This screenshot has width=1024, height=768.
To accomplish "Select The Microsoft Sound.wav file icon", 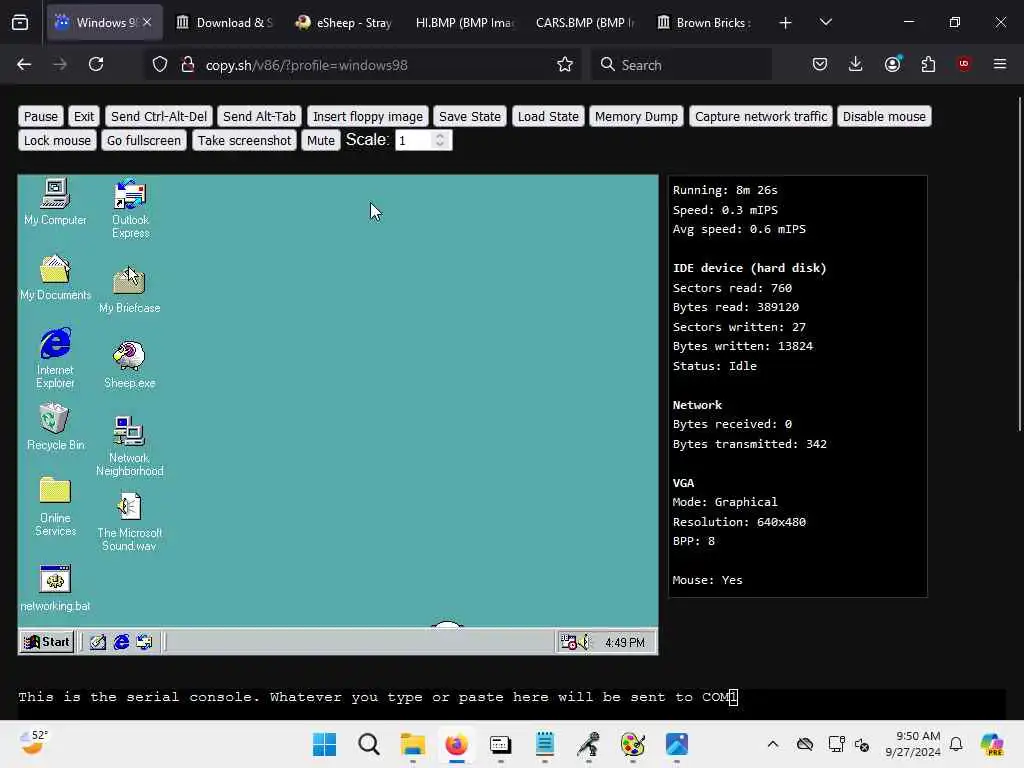I will tap(129, 521).
